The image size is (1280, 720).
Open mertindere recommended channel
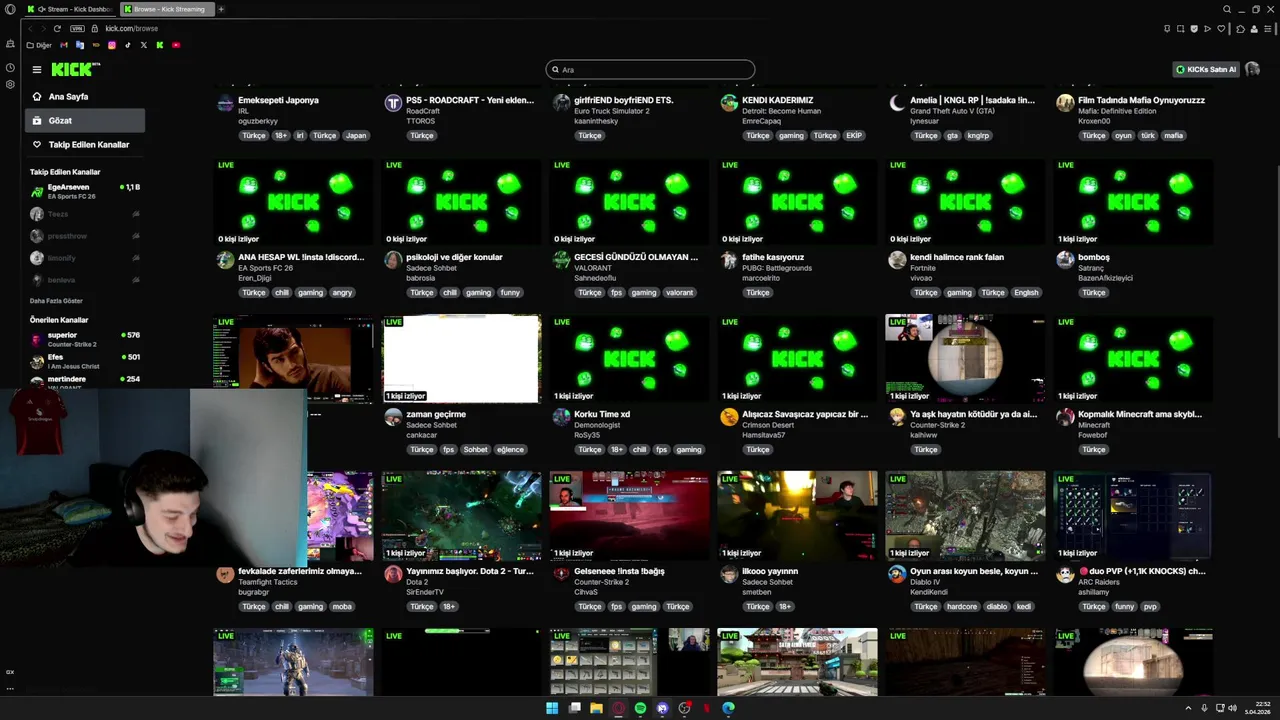[85, 380]
